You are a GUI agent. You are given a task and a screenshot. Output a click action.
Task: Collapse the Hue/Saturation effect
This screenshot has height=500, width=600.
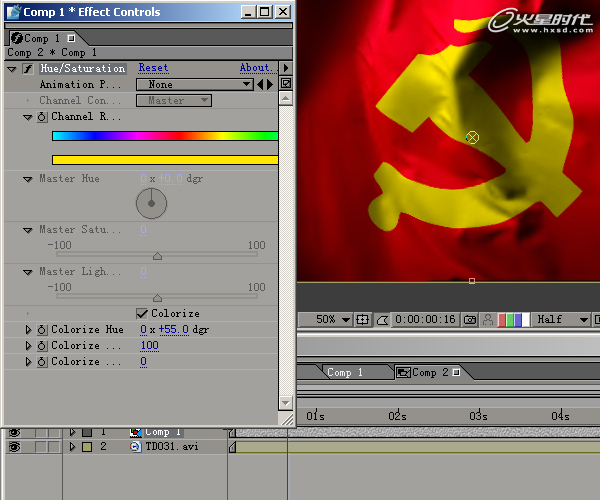click(x=12, y=69)
